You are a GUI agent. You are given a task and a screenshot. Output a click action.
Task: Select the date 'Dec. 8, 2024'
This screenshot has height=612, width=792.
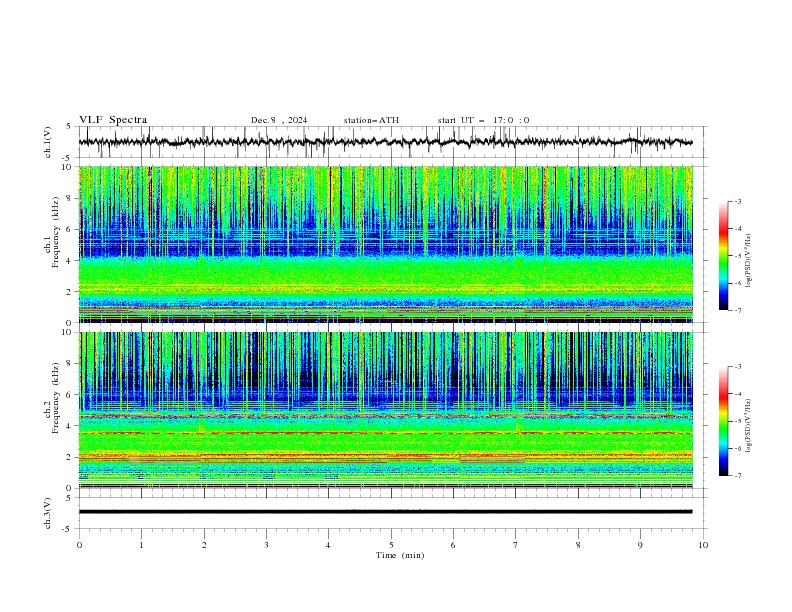click(x=279, y=120)
